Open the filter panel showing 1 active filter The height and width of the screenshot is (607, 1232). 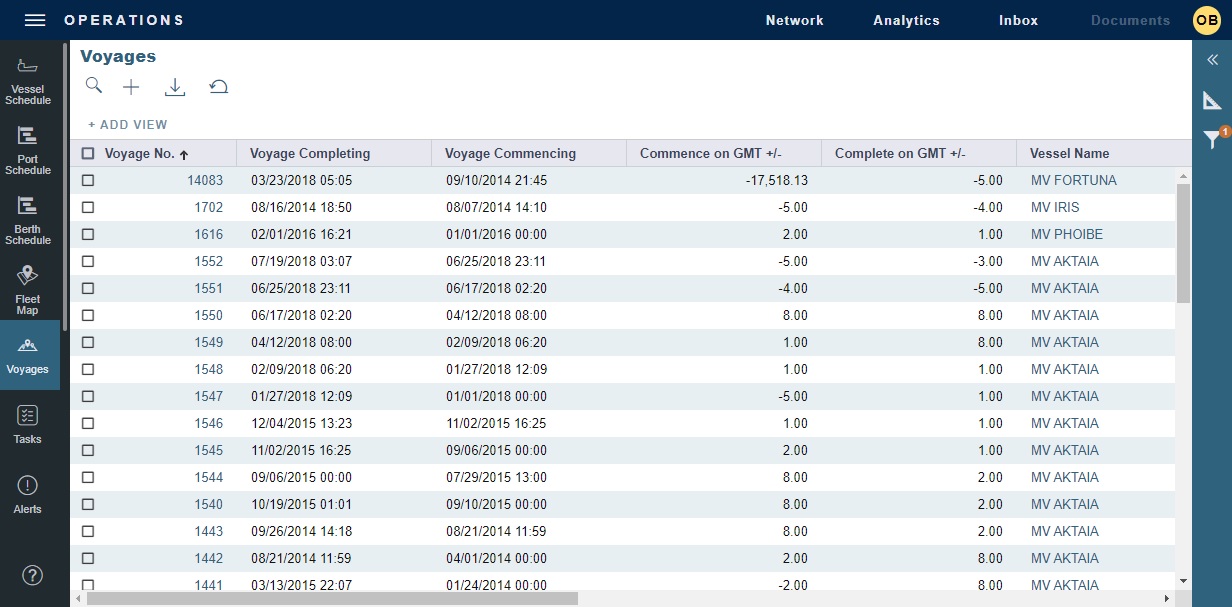(x=1213, y=137)
